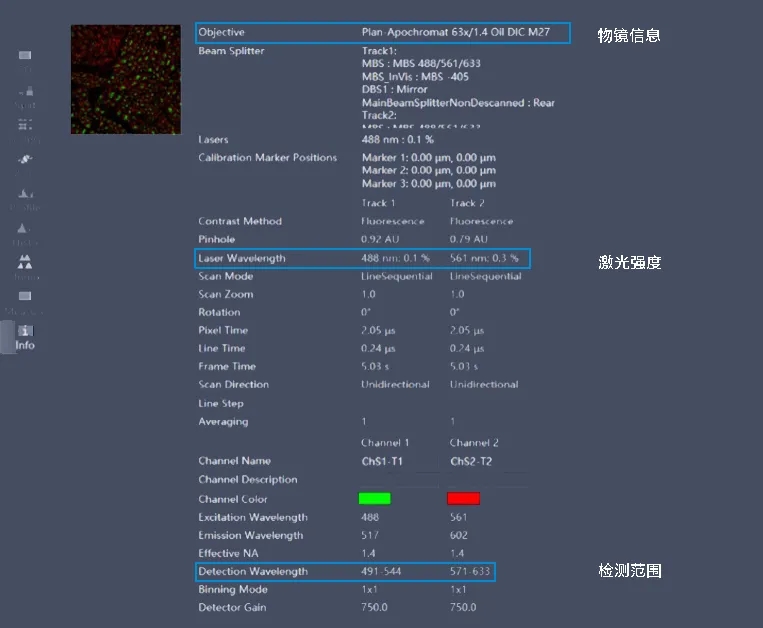763x628 pixels.
Task: Click the green Channel 1 color swatch
Action: click(375, 499)
